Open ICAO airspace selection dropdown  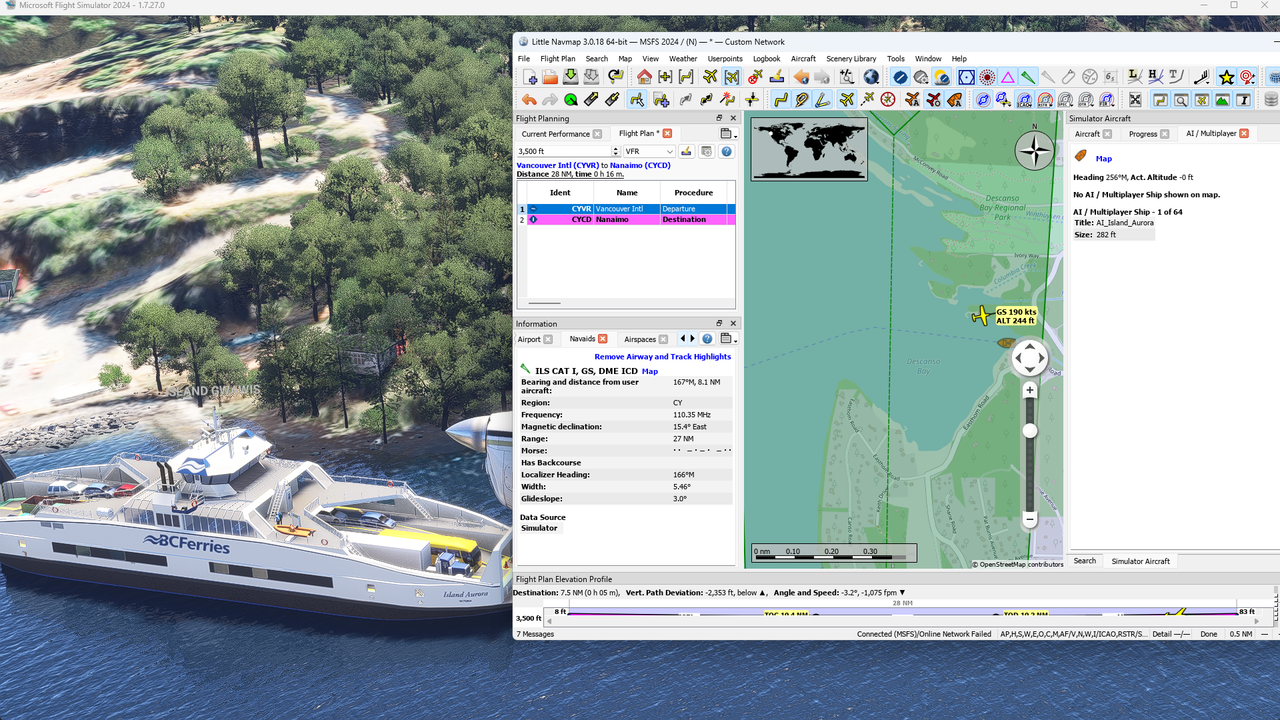coord(1025,99)
